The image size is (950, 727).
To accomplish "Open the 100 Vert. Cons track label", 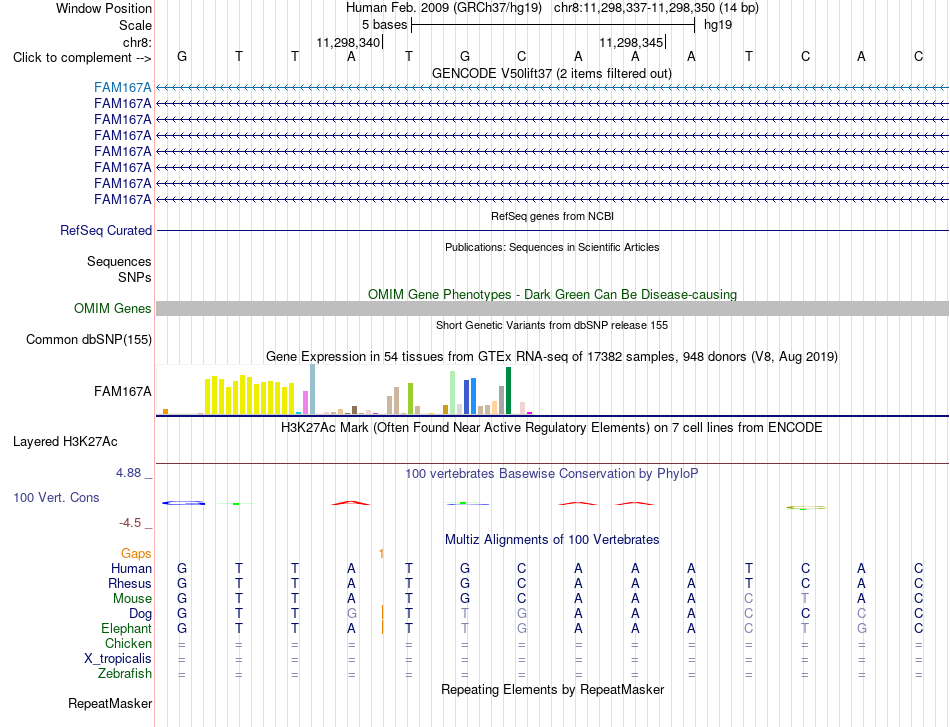I will click(56, 497).
